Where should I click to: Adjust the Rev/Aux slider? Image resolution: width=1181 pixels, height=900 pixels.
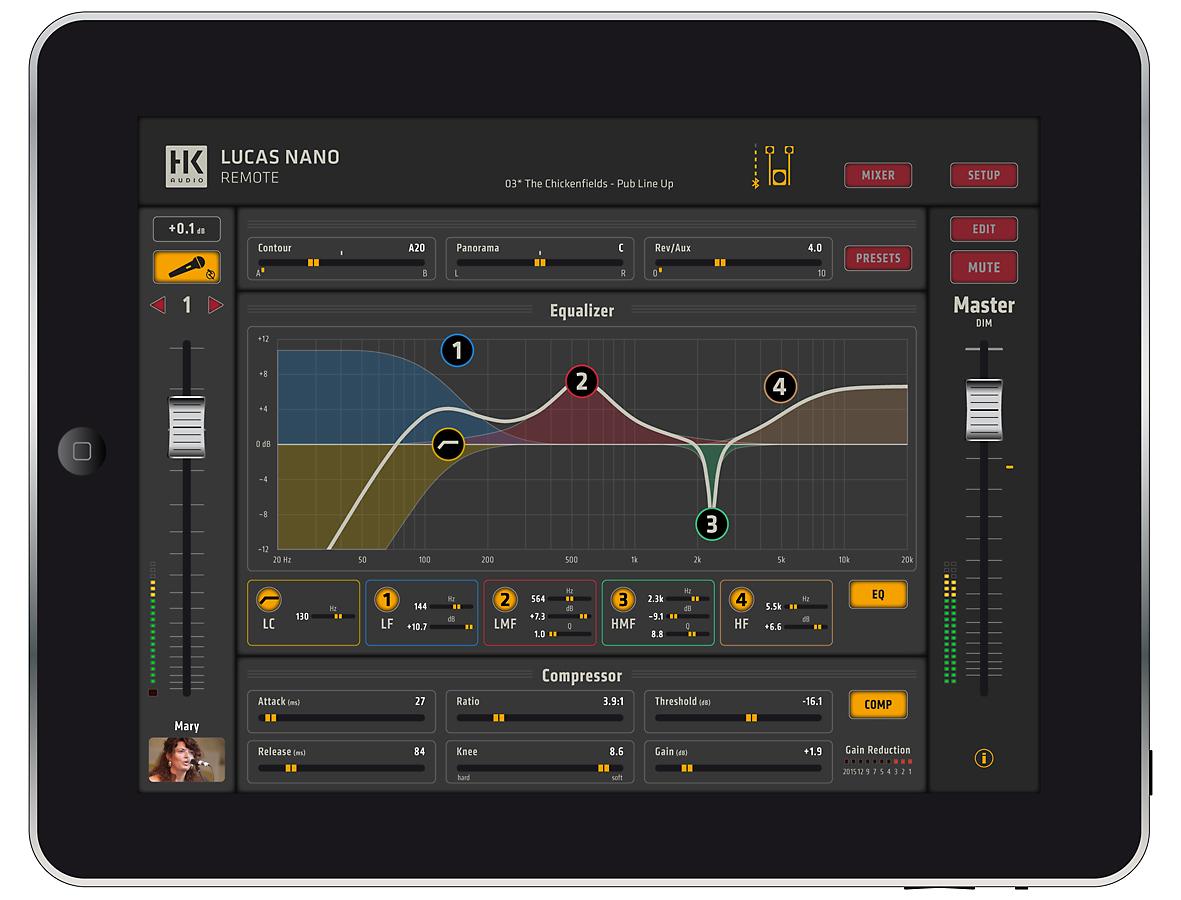tap(738, 263)
